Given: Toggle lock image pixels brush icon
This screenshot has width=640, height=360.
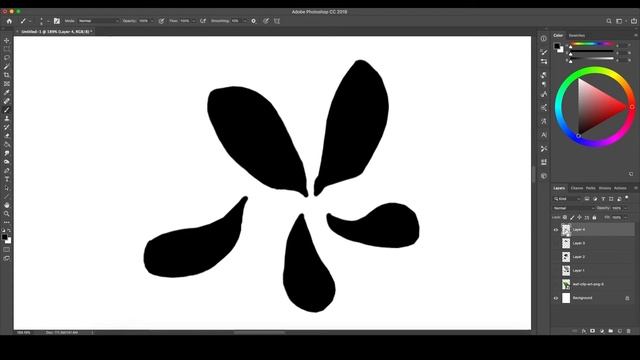Looking at the screenshot, I should click(x=572, y=218).
